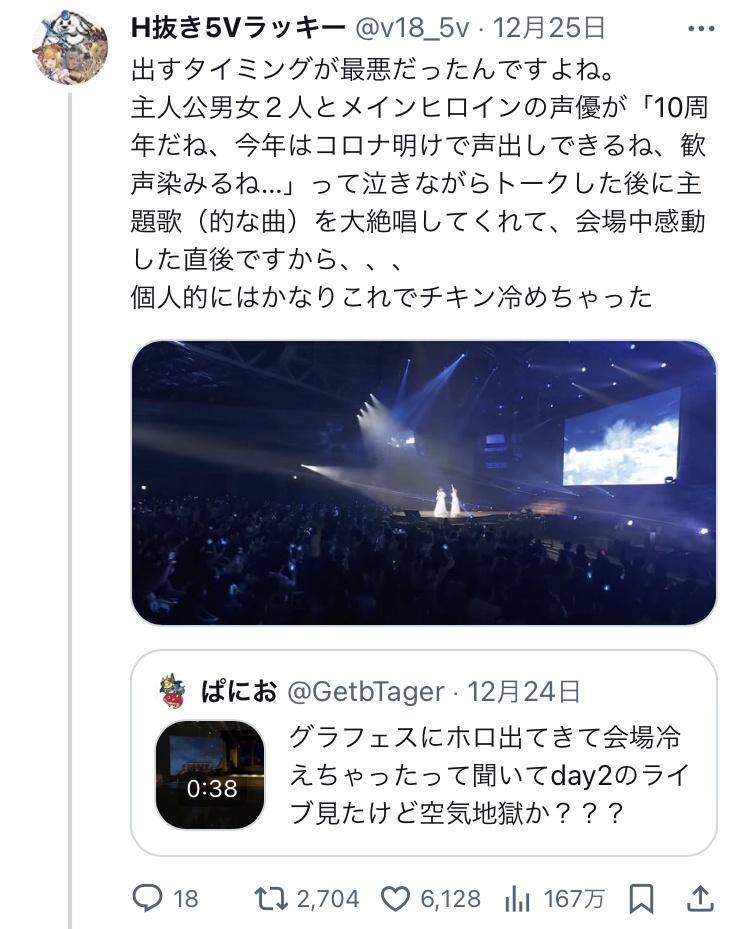Open the three-dot more options menu

(701, 28)
